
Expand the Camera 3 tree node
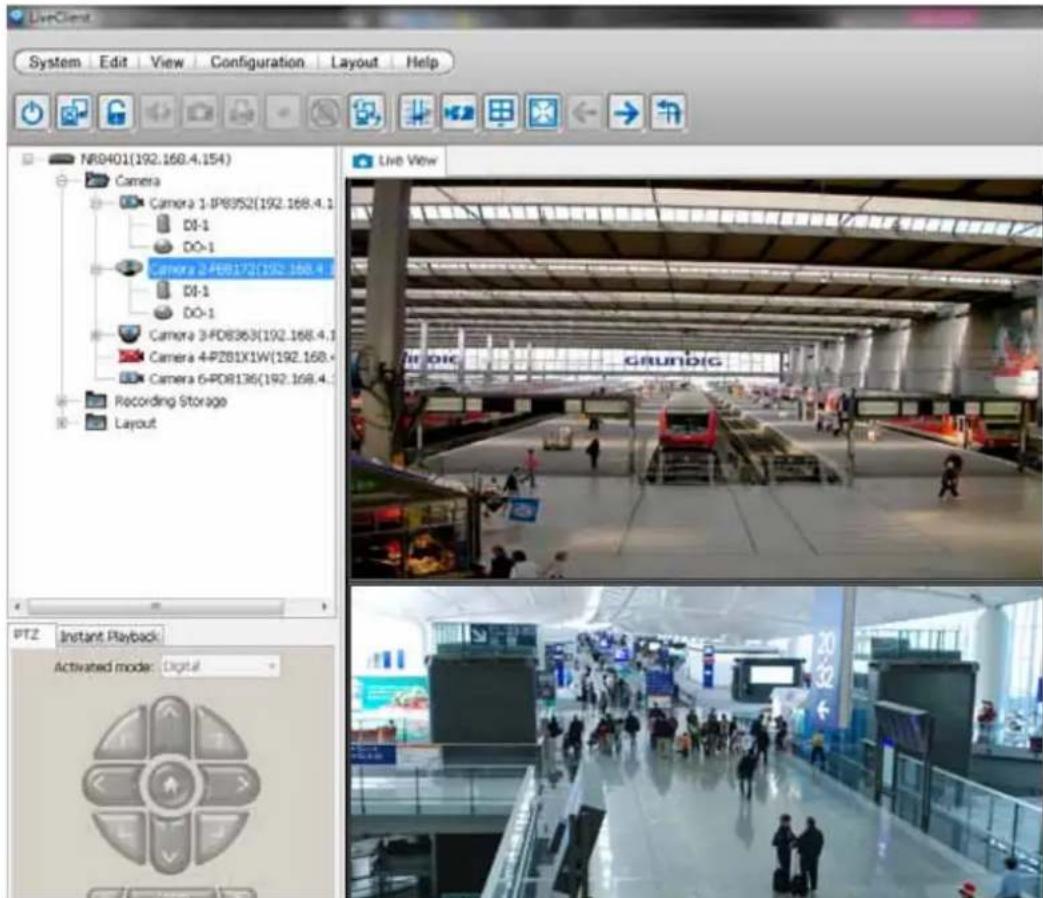coord(96,335)
